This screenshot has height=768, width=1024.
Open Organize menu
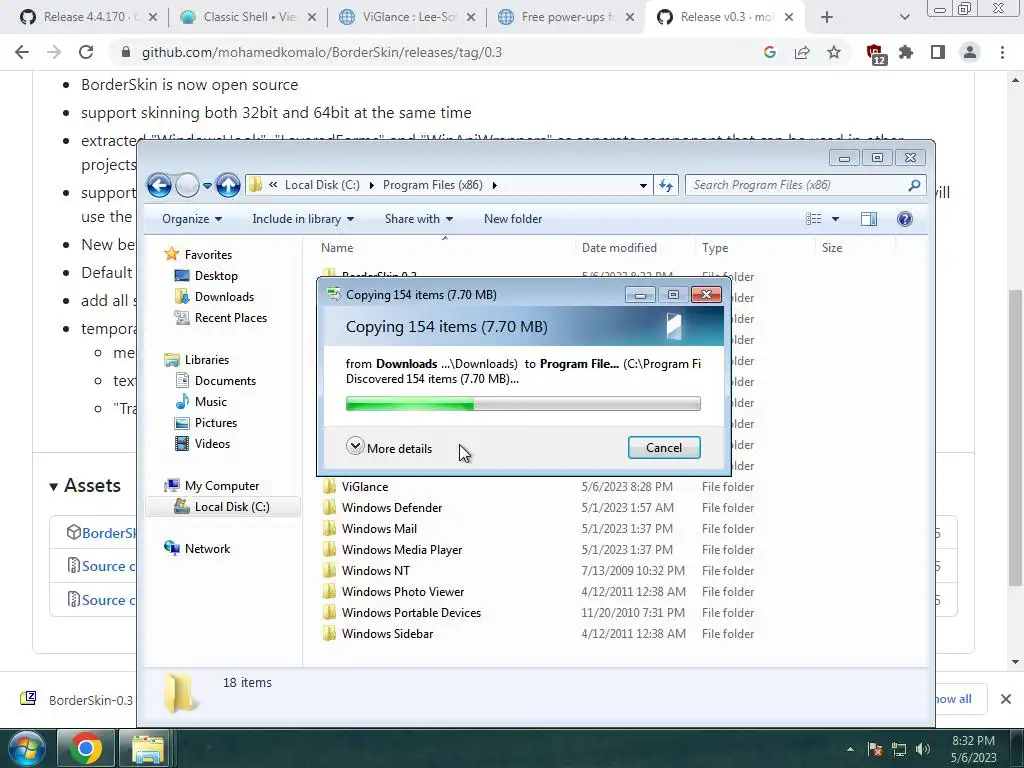coord(192,219)
